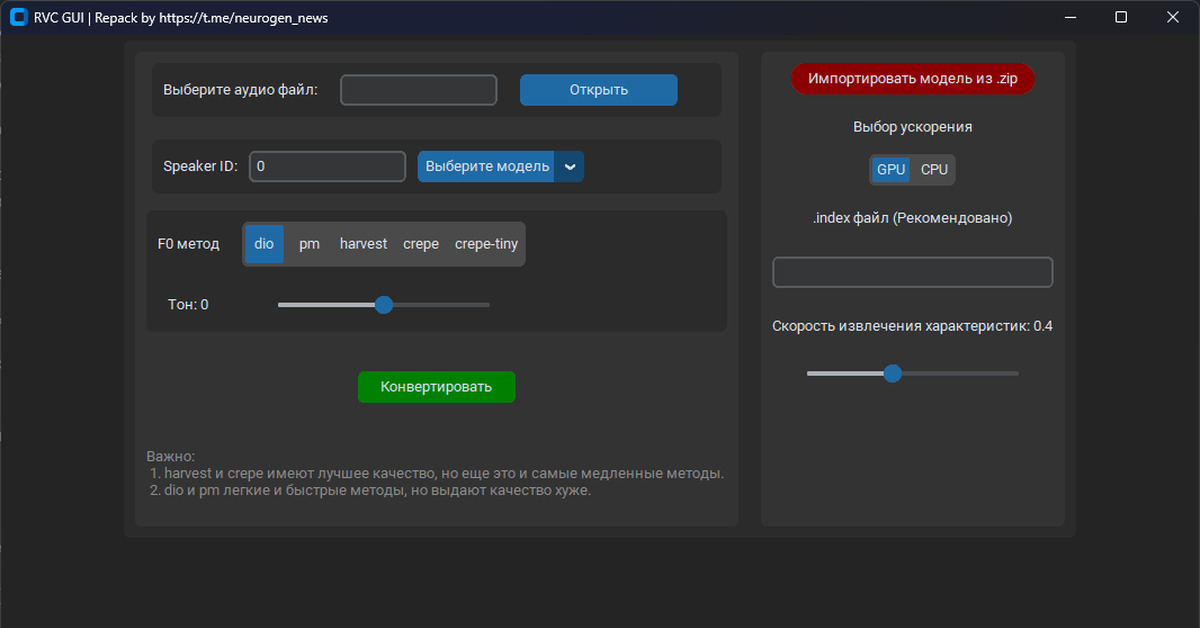Image resolution: width=1200 pixels, height=628 pixels.
Task: Click the chevron arrow next to Выберите модель
Action: point(569,167)
